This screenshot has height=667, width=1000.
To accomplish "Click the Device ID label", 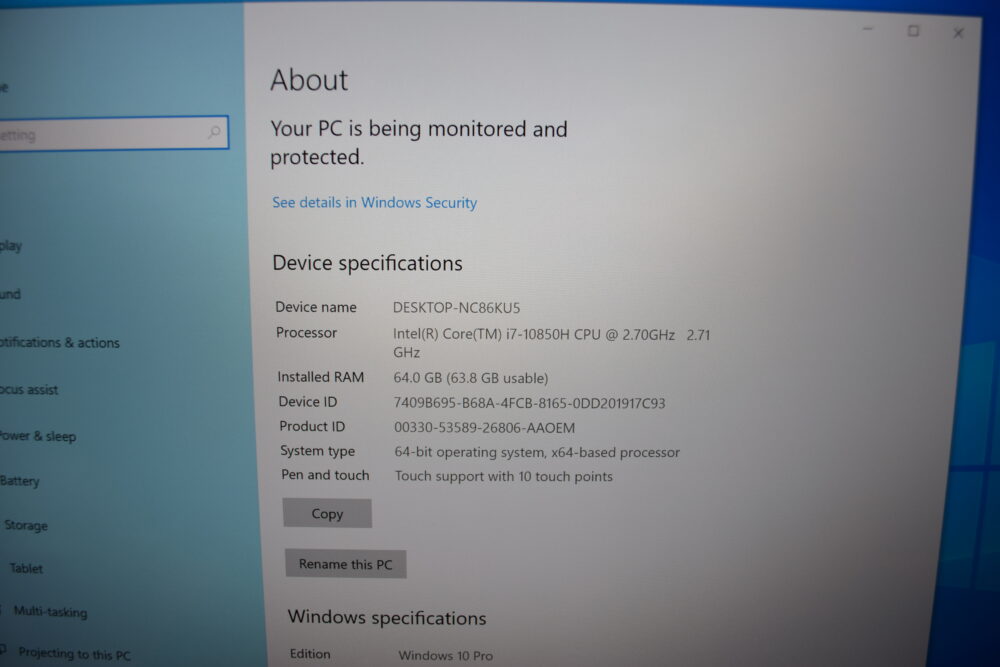I will click(307, 402).
